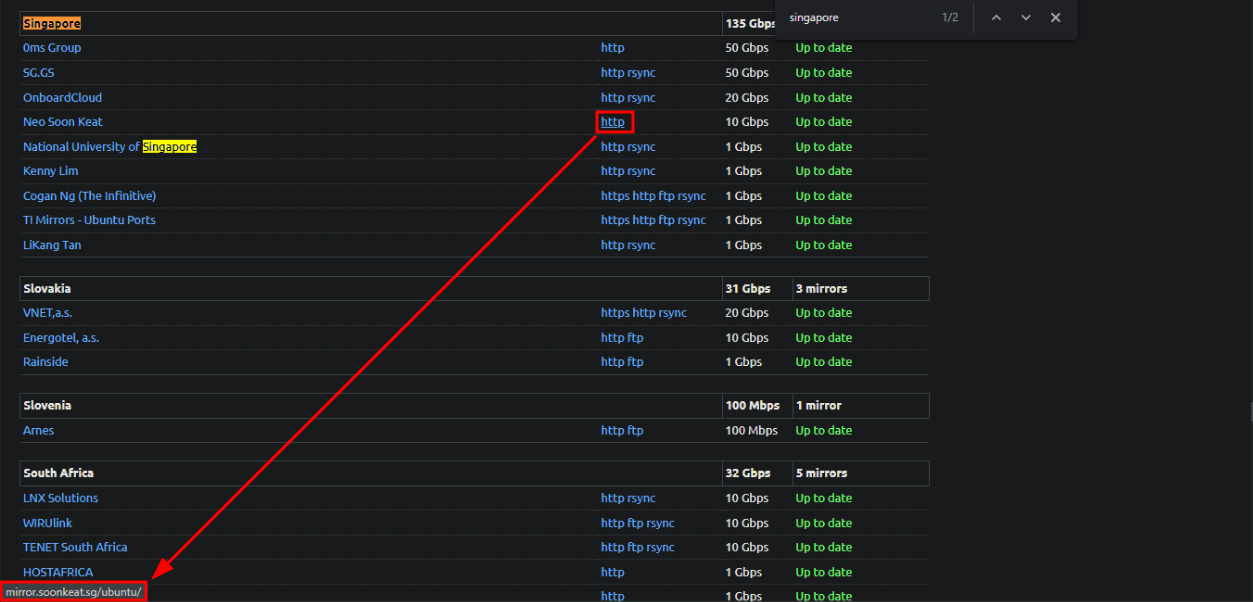Click https link in Cogan Ng row
This screenshot has height=602, width=1253.
pyautogui.click(x=615, y=196)
